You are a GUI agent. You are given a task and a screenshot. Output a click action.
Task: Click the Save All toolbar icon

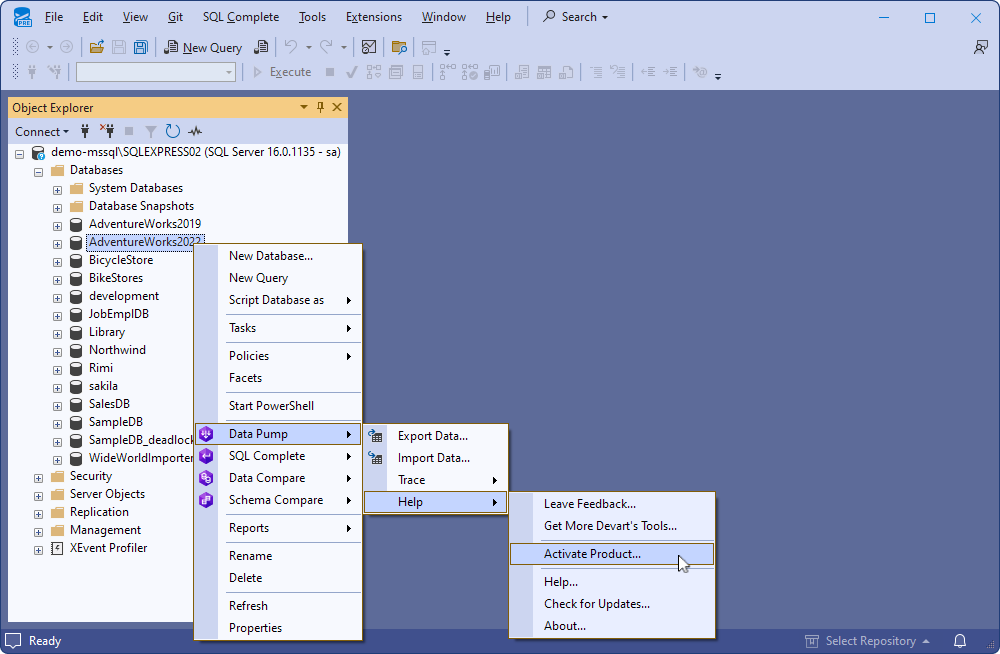click(140, 47)
